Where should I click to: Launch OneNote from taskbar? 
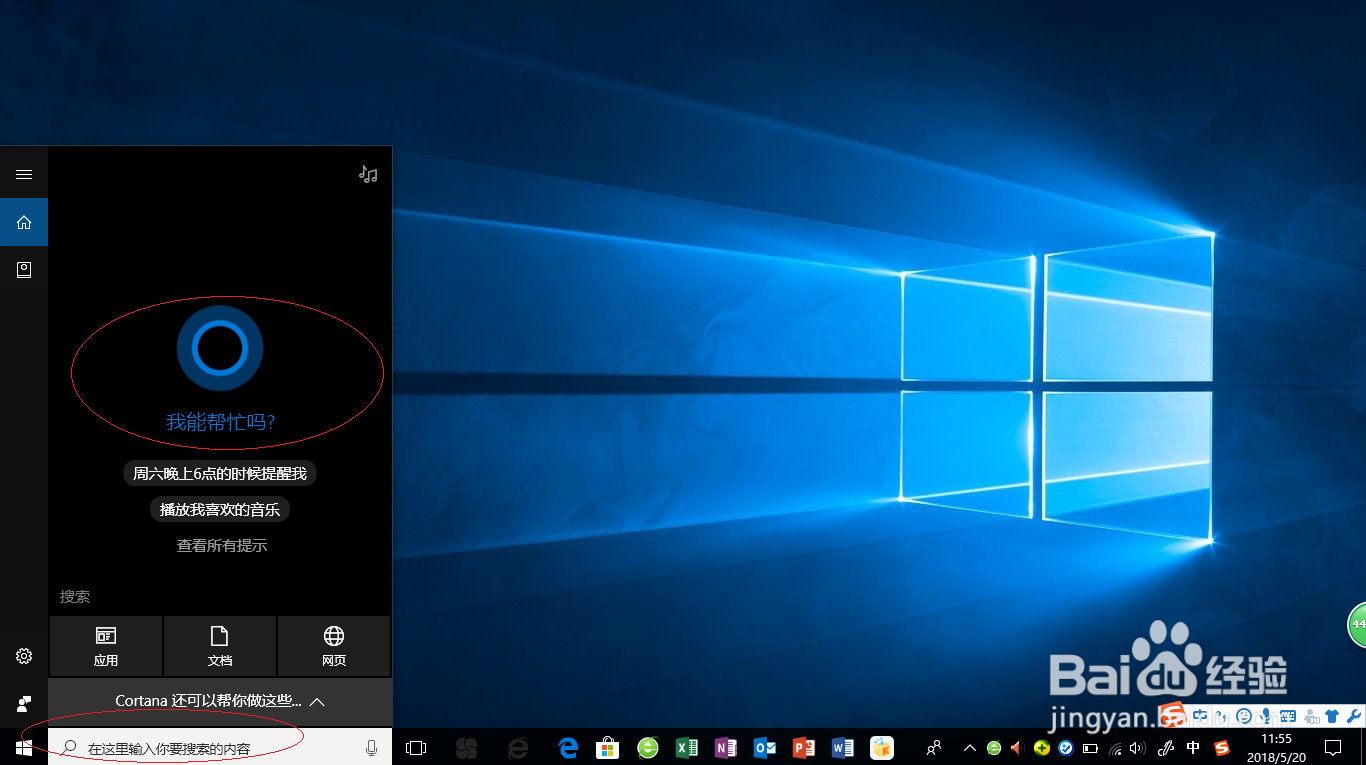[726, 748]
